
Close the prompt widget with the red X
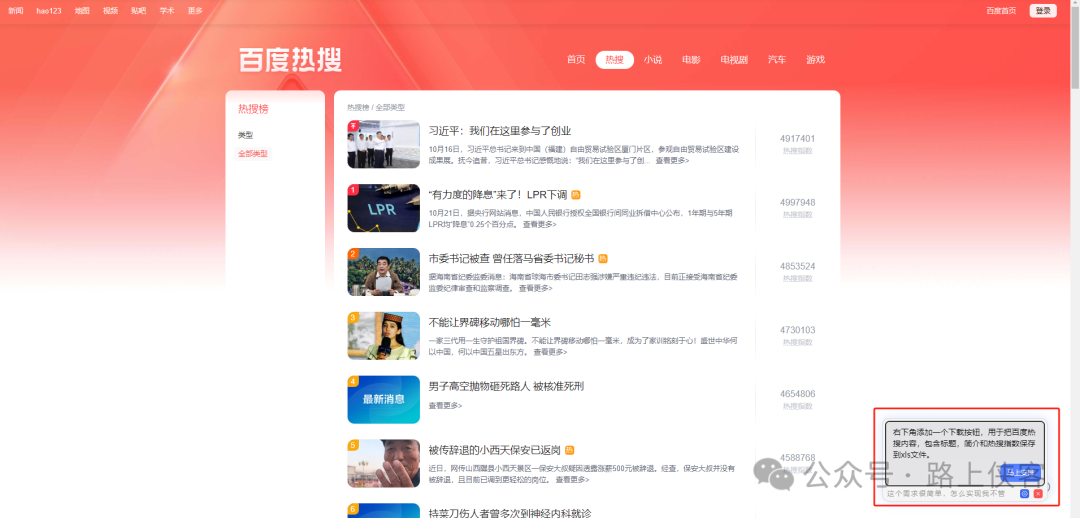click(x=1037, y=493)
